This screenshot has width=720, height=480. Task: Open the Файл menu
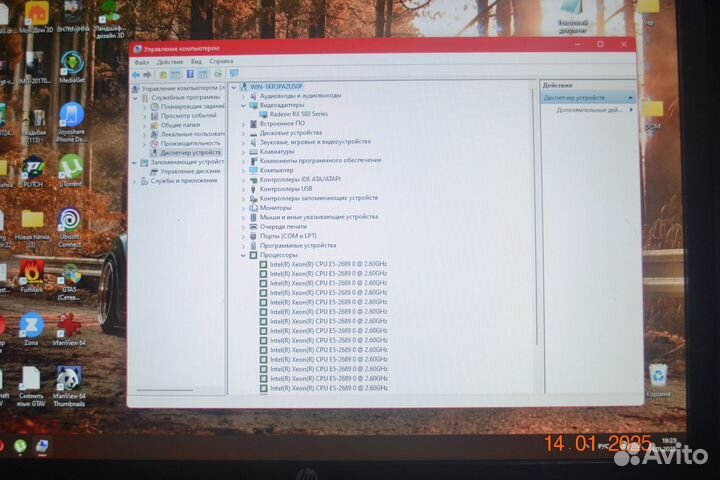point(141,62)
